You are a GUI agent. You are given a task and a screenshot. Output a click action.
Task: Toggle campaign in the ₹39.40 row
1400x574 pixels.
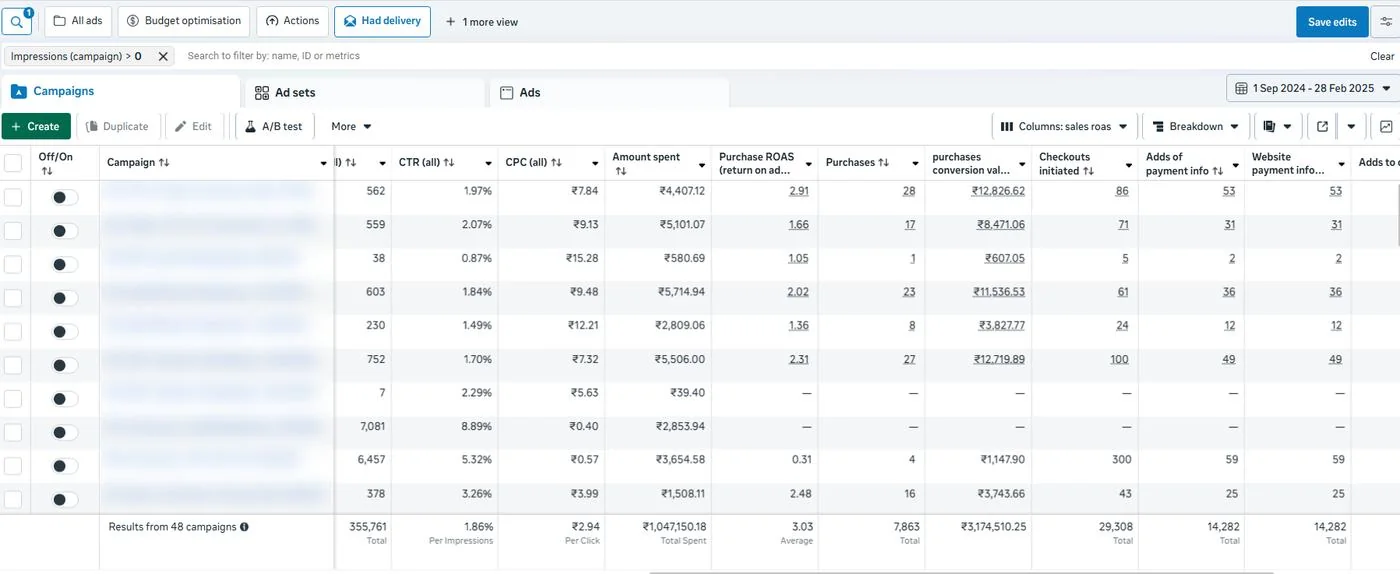click(65, 399)
